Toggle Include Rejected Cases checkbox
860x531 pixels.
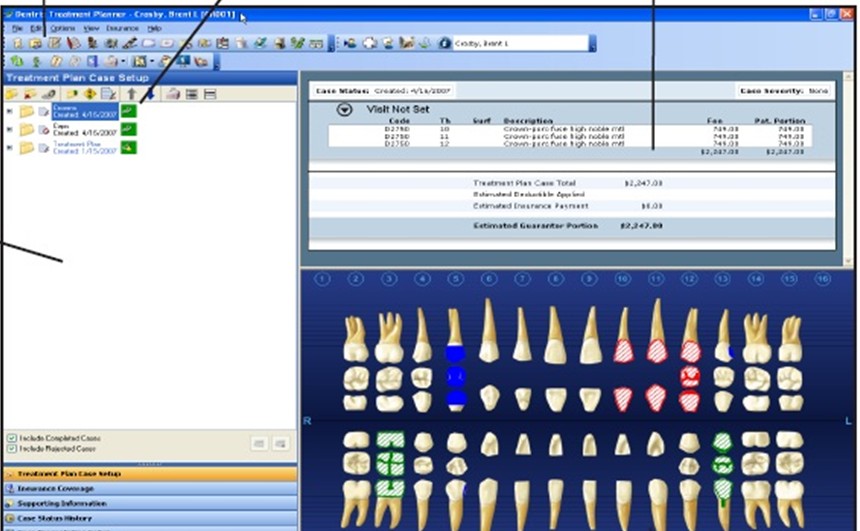pyautogui.click(x=11, y=448)
